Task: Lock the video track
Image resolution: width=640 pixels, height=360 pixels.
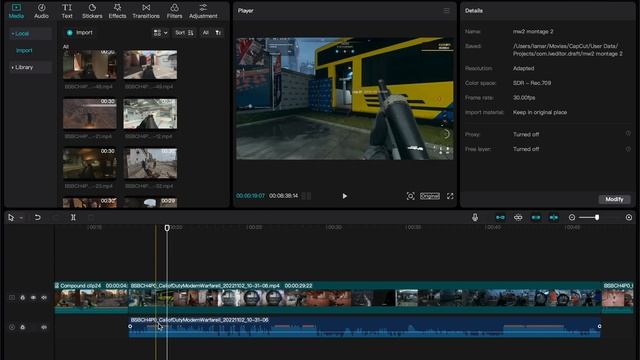Action: tap(22, 298)
